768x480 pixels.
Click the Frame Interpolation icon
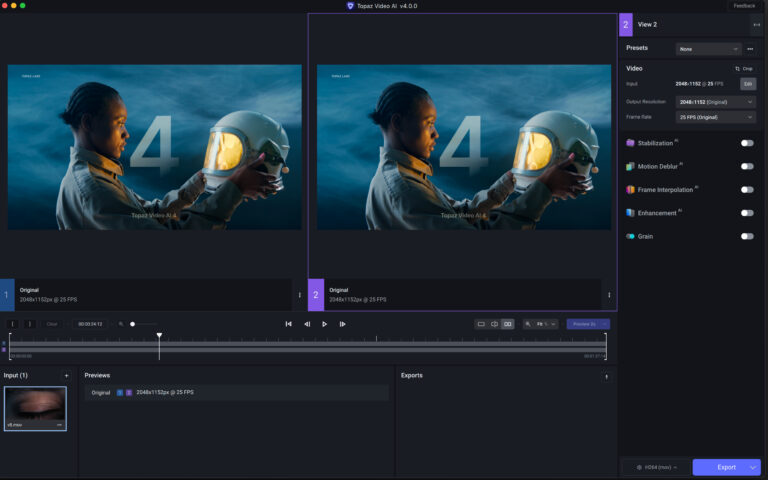pos(630,190)
